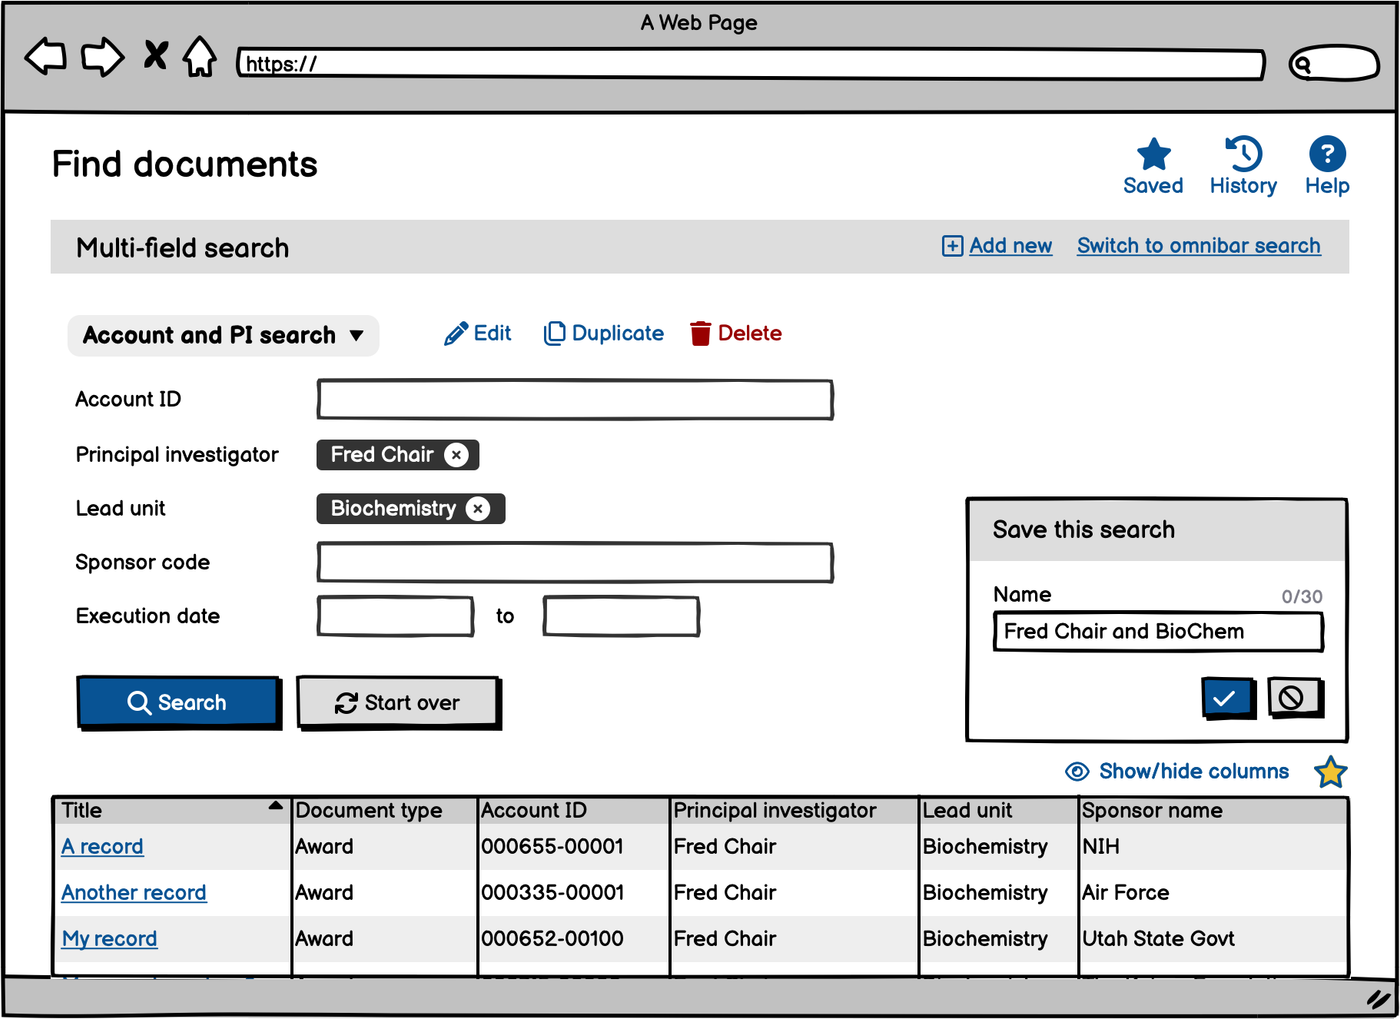
Task: Expand the Account and PI search dropdown
Action: pos(223,335)
